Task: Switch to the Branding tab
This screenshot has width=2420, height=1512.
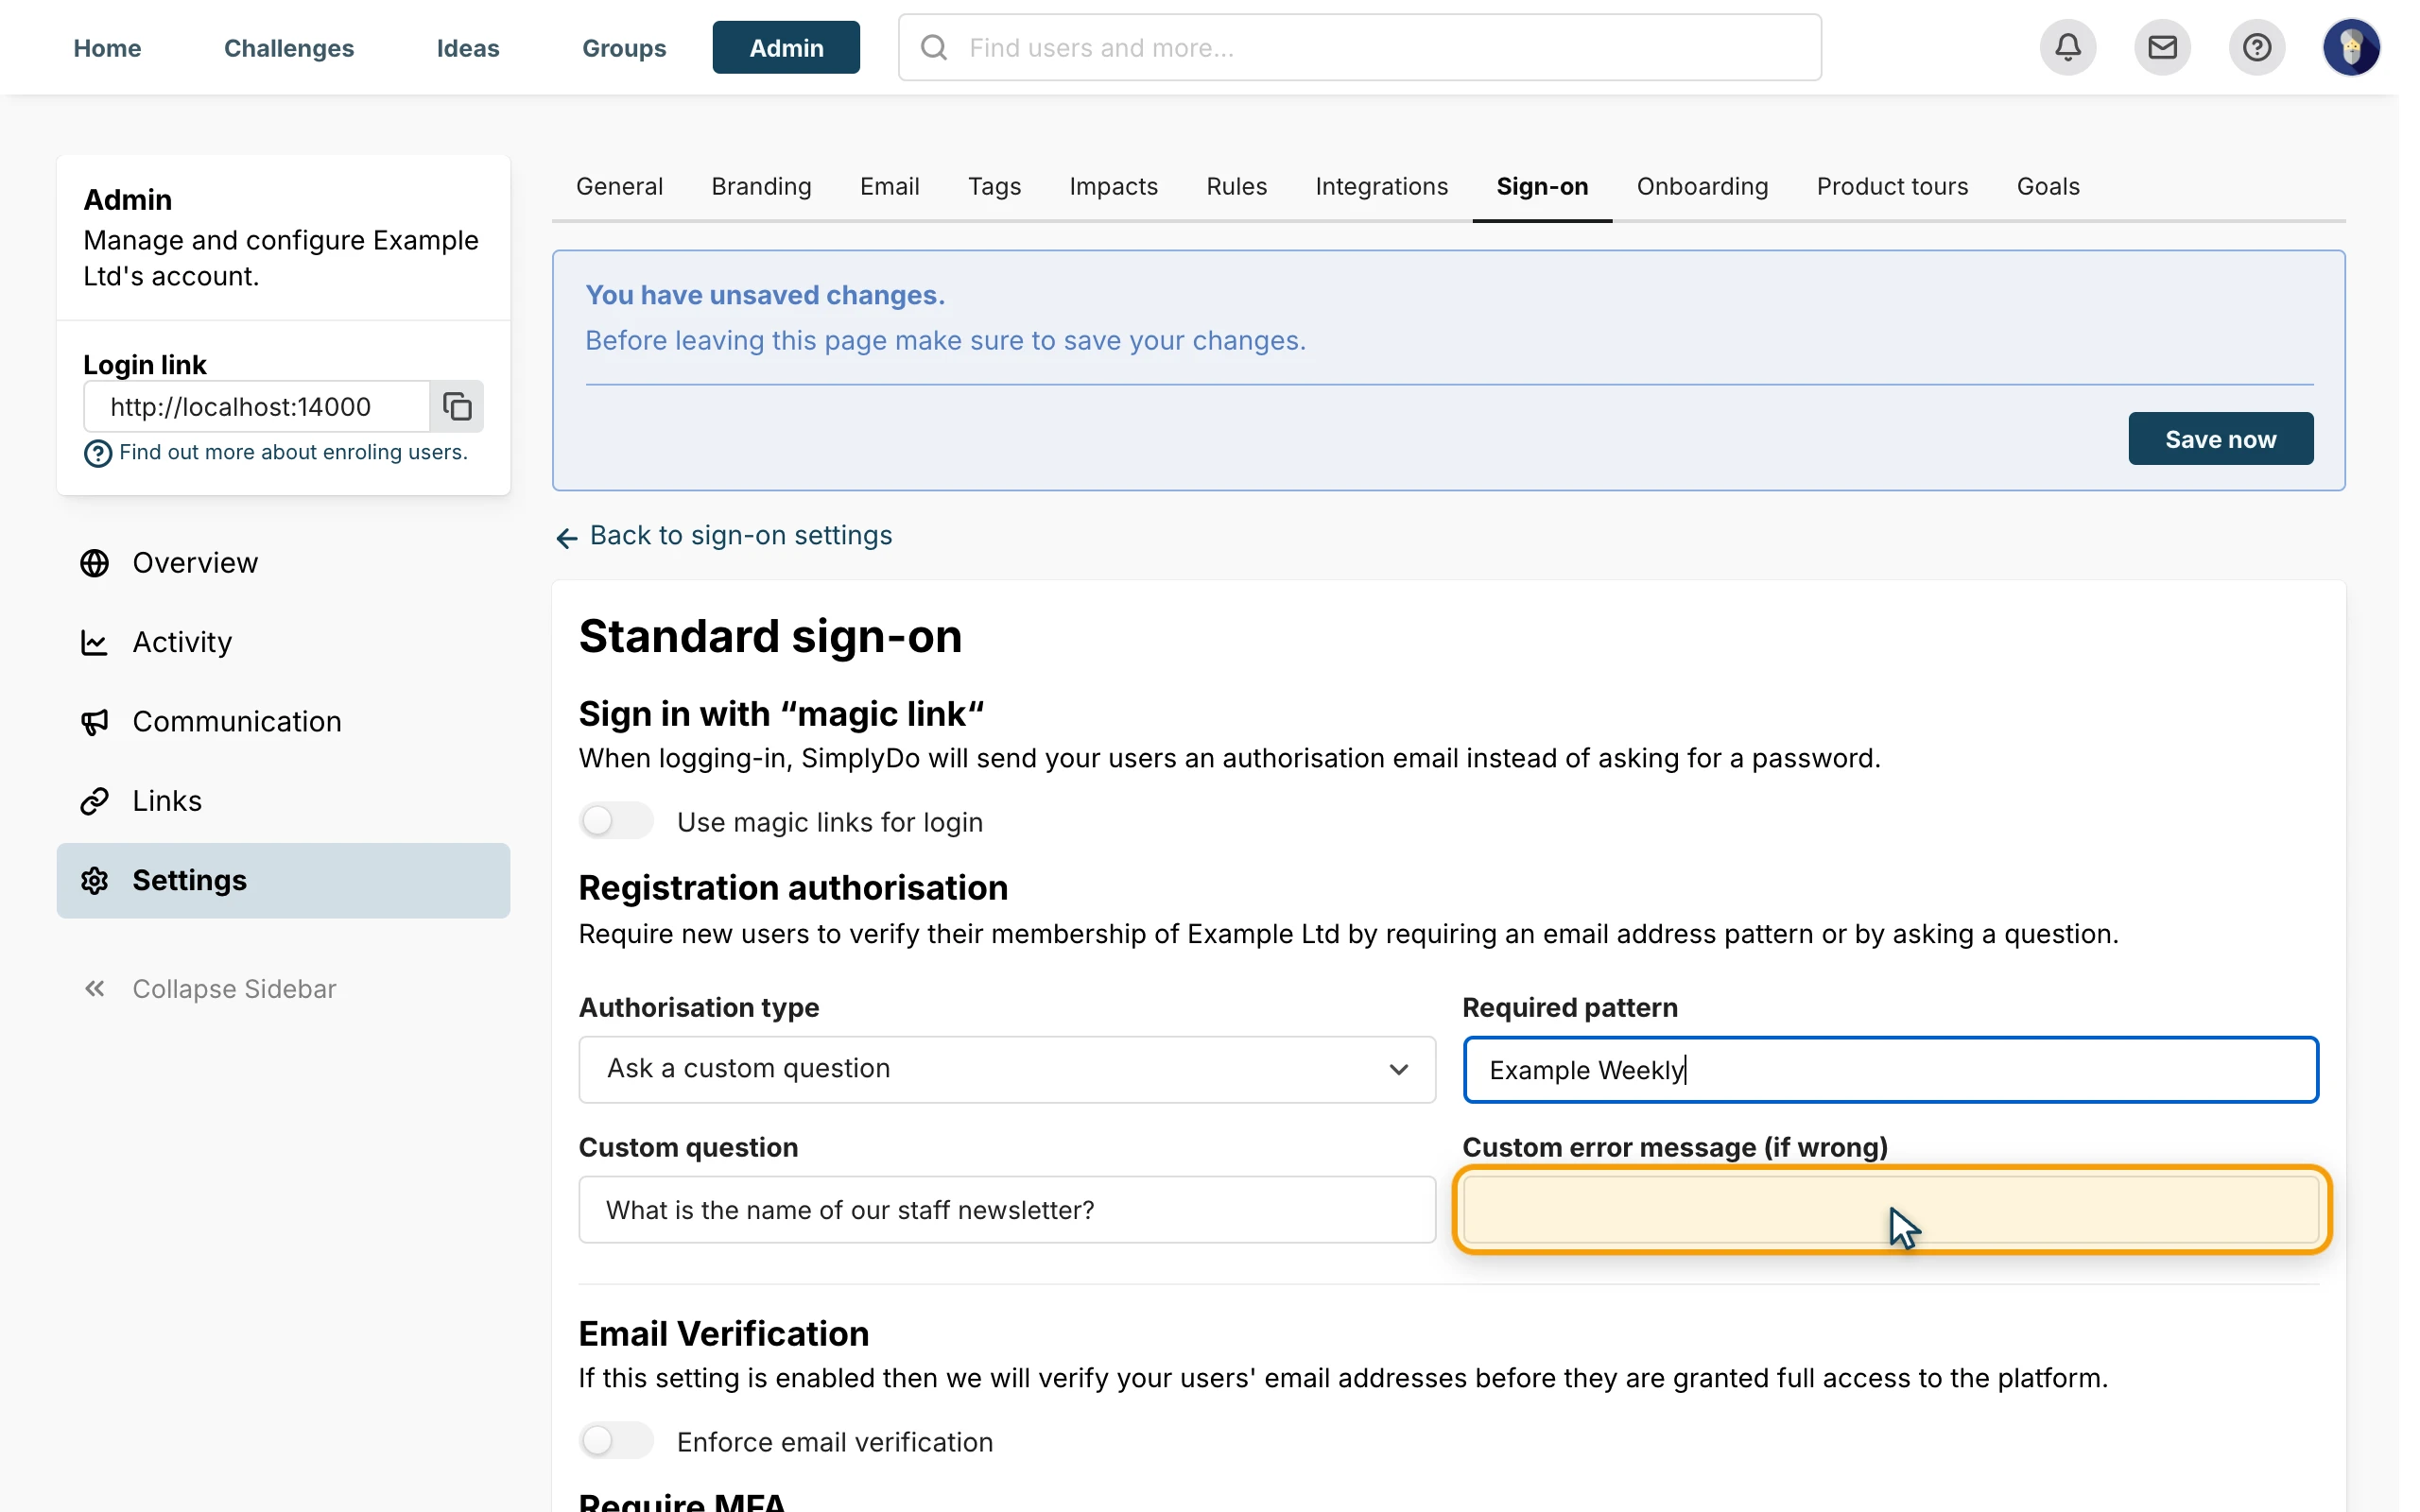Action: point(761,186)
